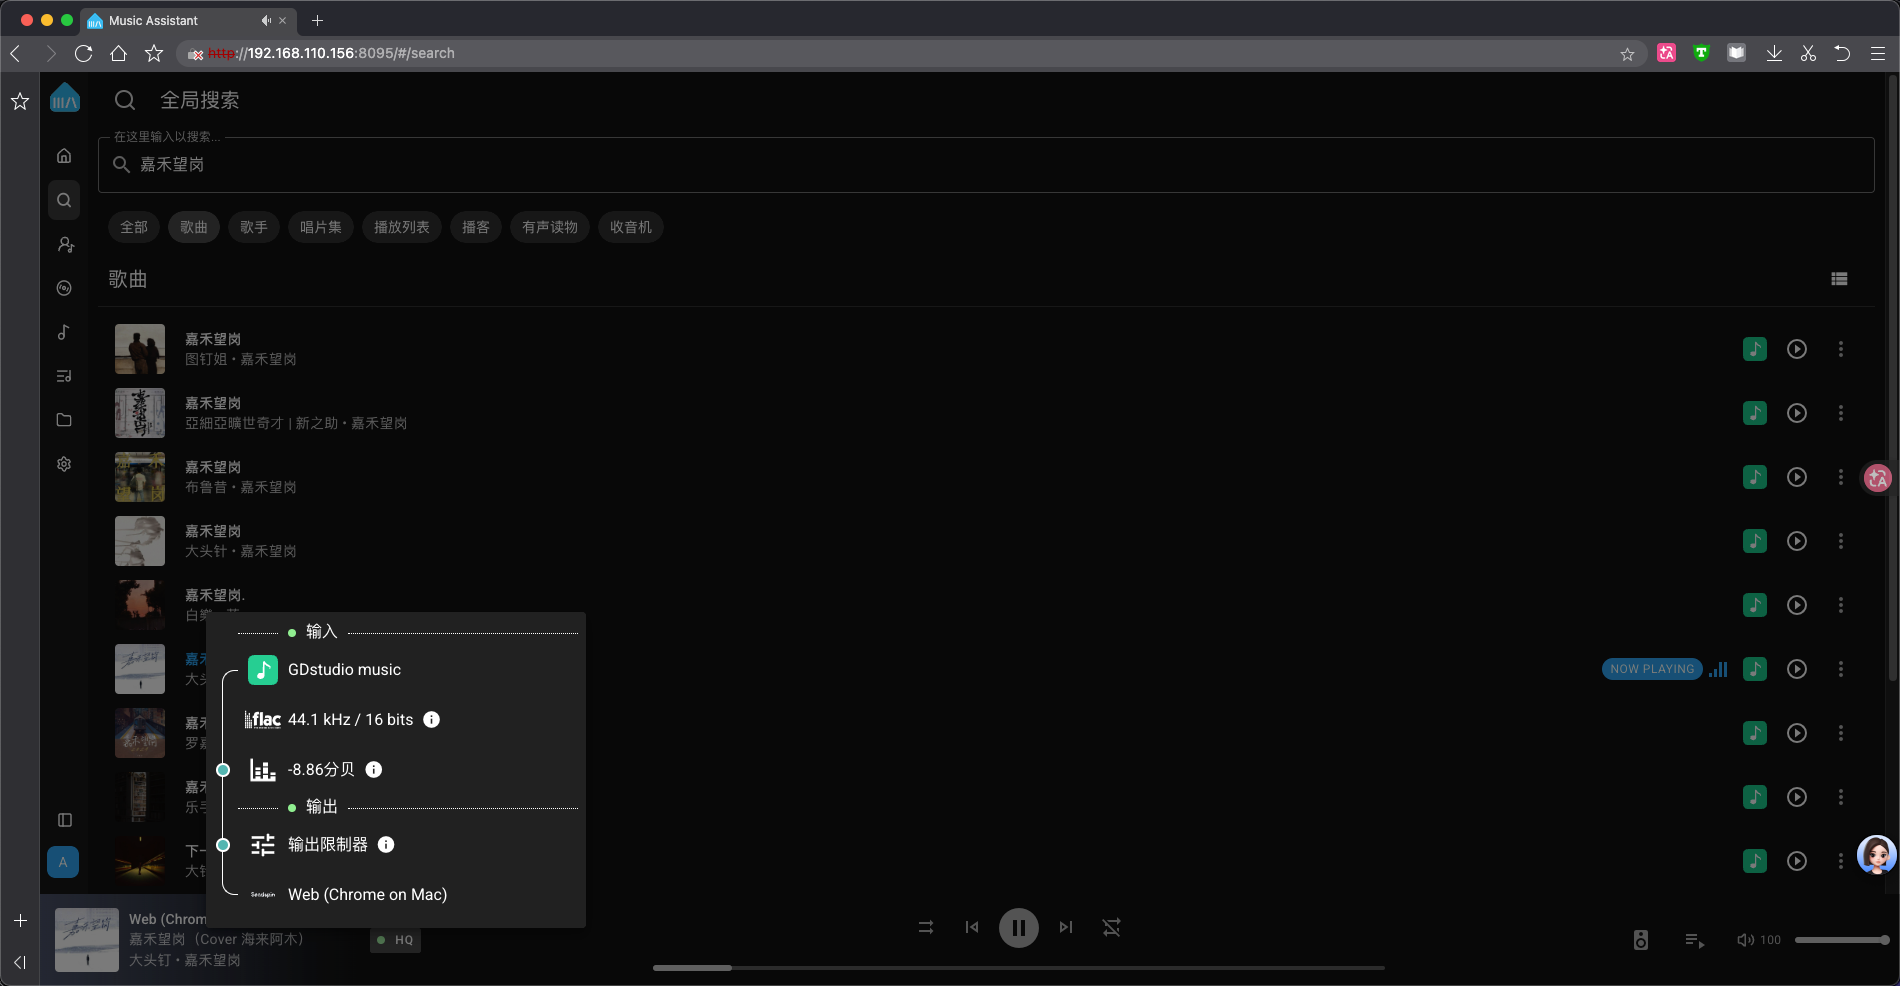This screenshot has width=1900, height=986.
Task: Play the 亞細亞曠世奇才 track
Action: pos(1797,413)
